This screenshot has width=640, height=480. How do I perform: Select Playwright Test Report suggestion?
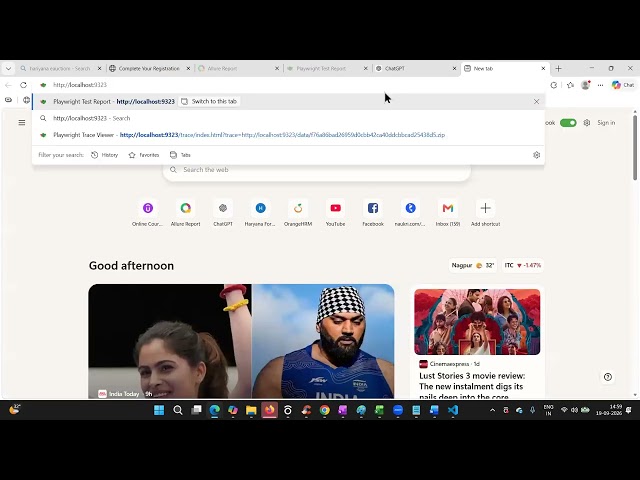[288, 102]
